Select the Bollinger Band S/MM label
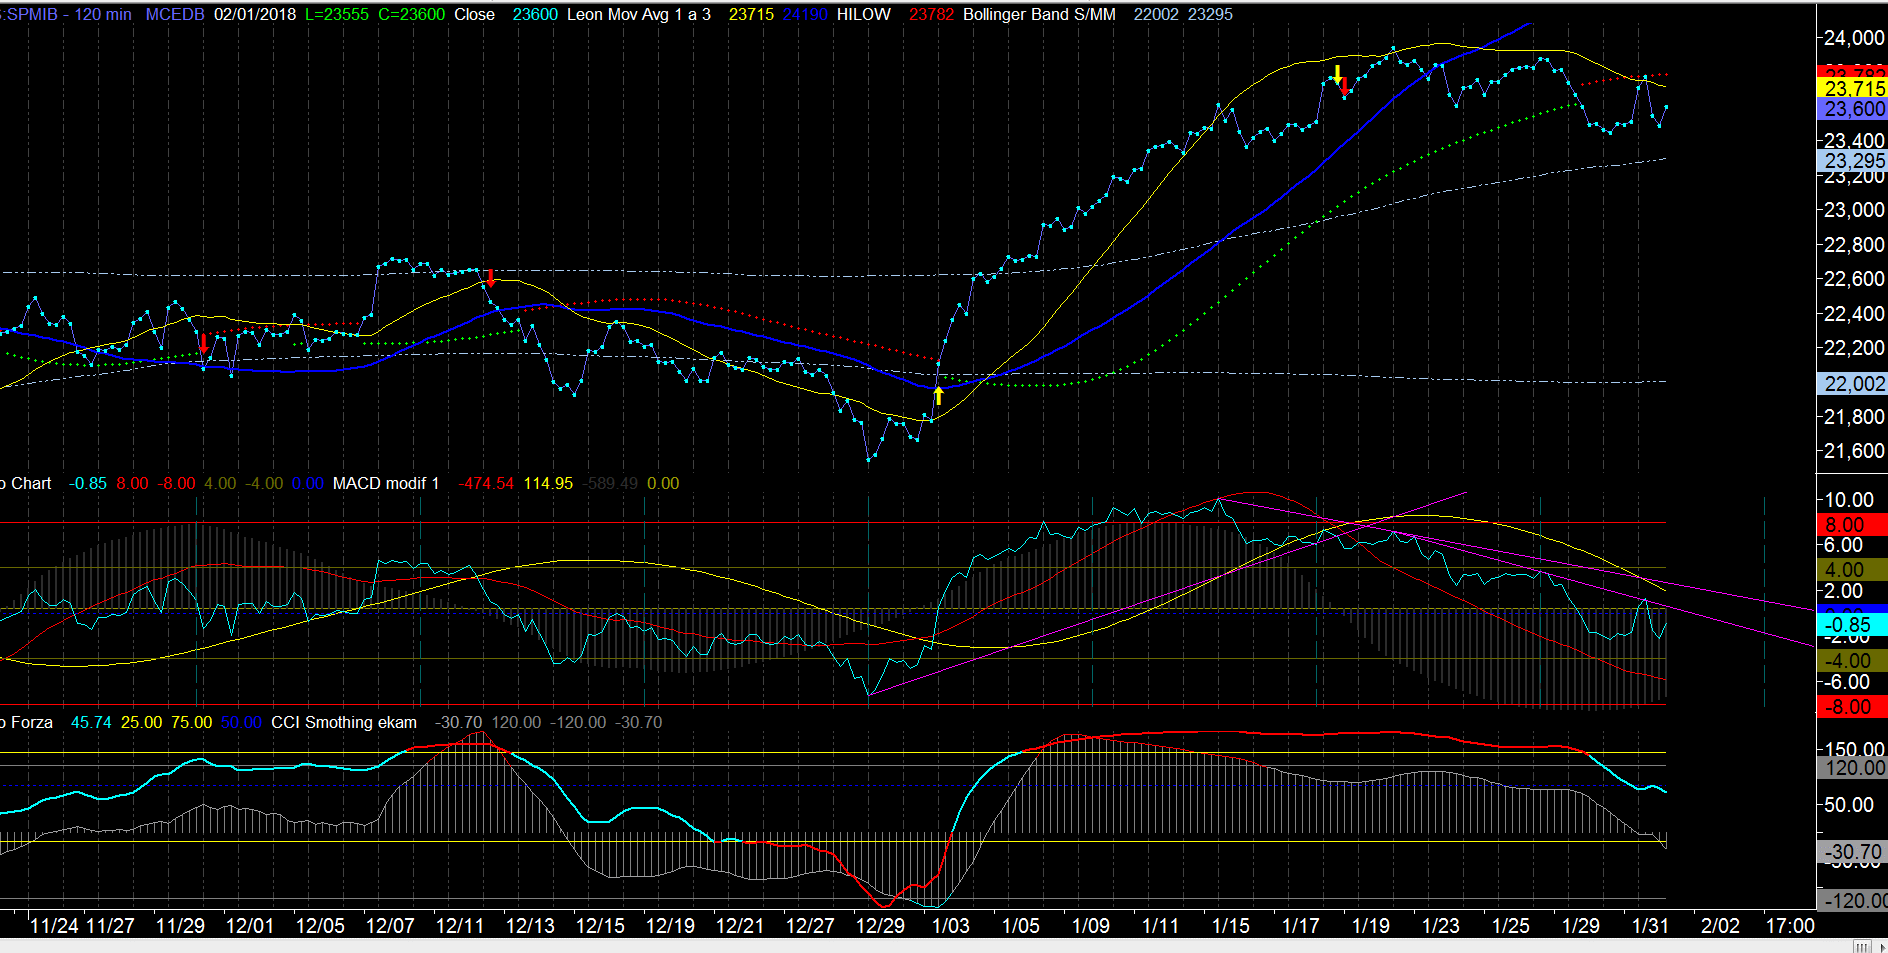Viewport: 1888px width, 953px height. [1039, 14]
